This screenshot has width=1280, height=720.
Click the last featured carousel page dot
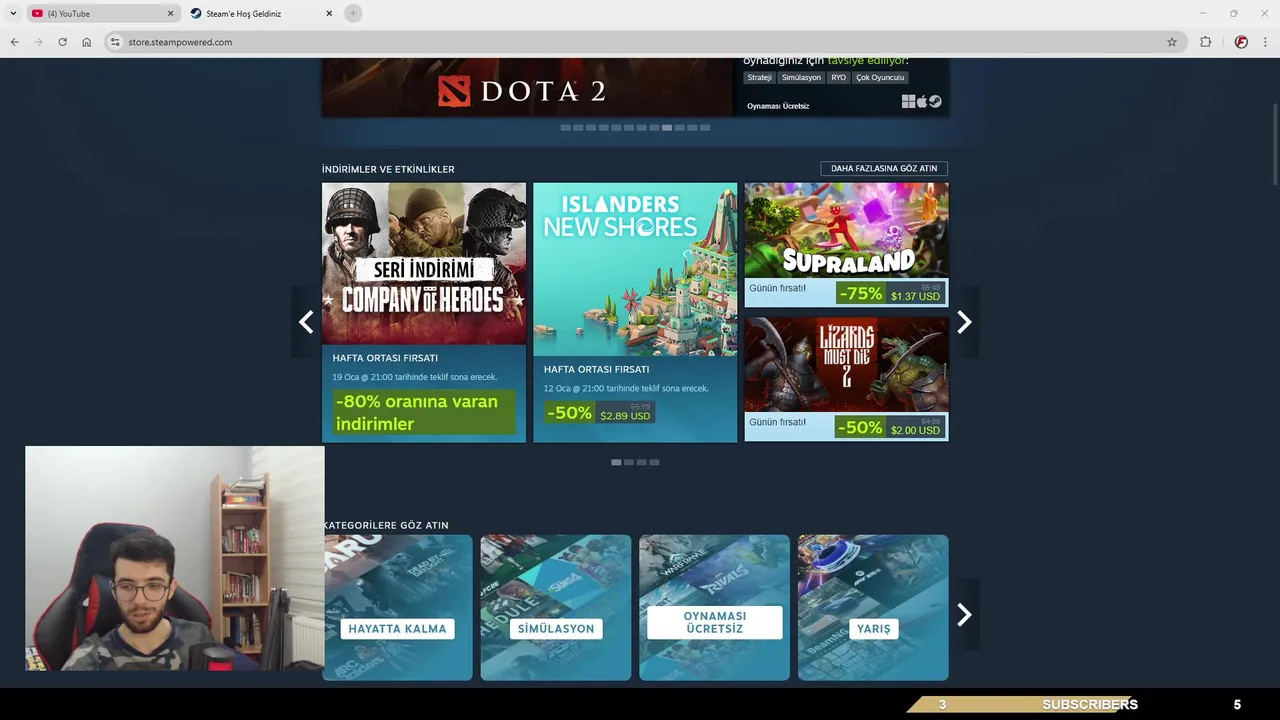point(705,128)
